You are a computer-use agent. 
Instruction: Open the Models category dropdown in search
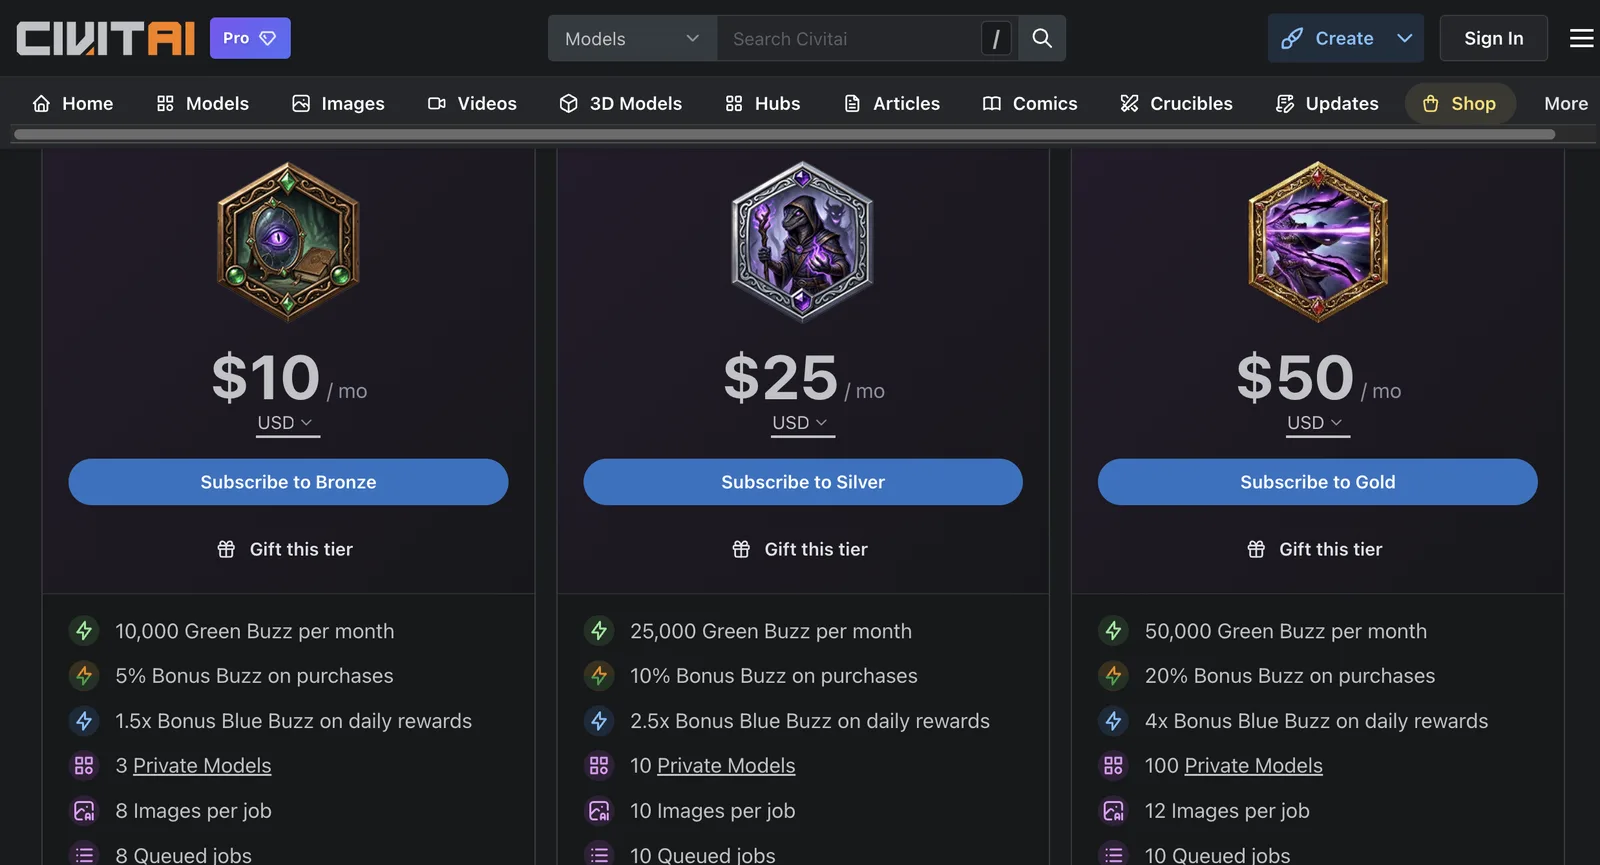tap(632, 38)
